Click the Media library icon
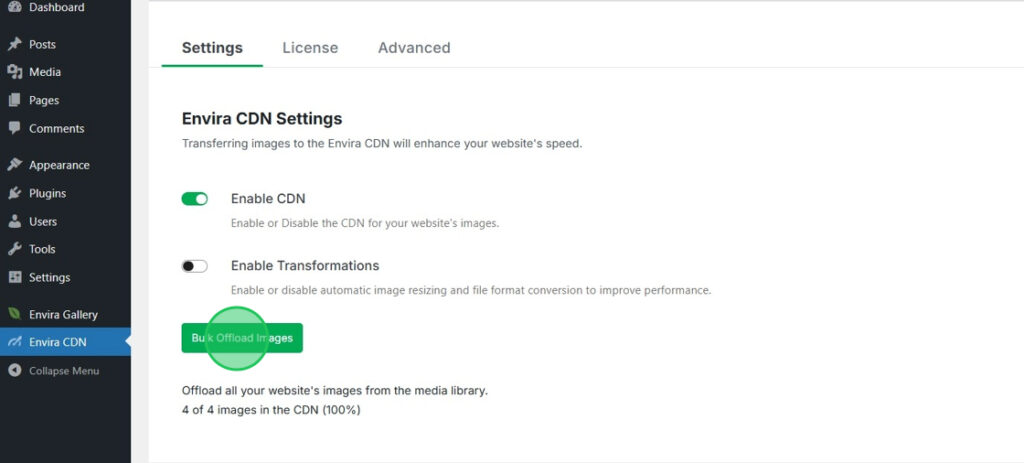This screenshot has width=1024, height=463. (14, 72)
